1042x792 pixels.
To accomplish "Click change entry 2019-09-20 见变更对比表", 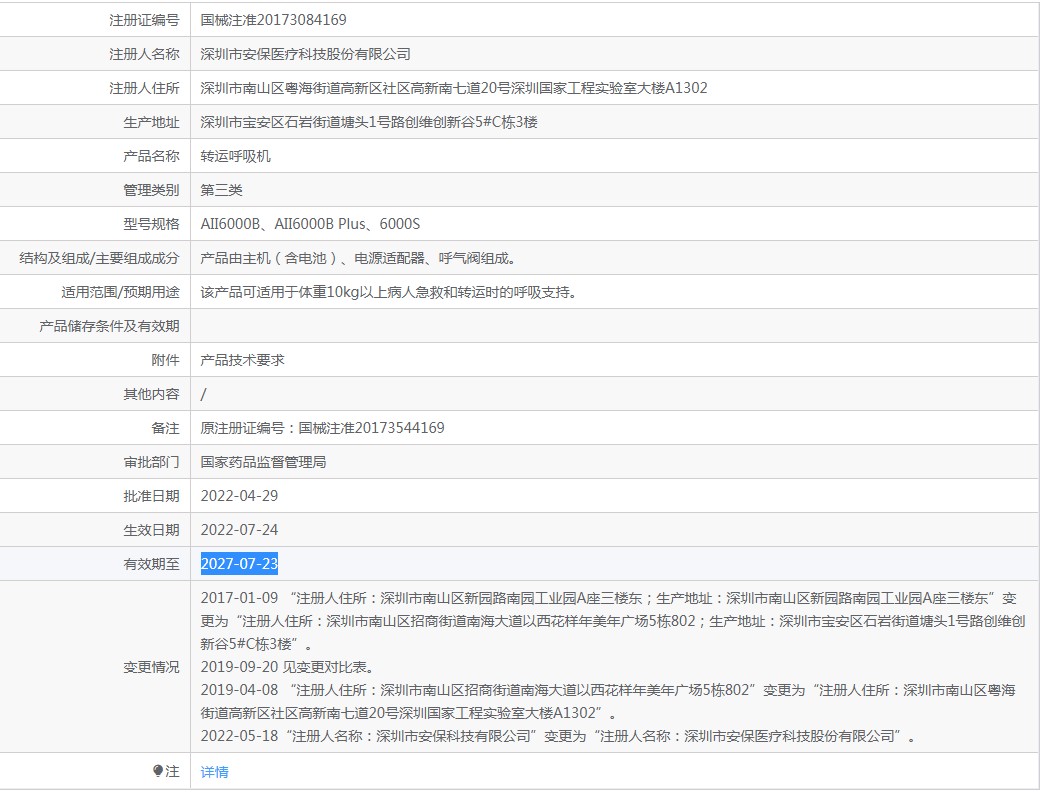I will [x=288, y=666].
